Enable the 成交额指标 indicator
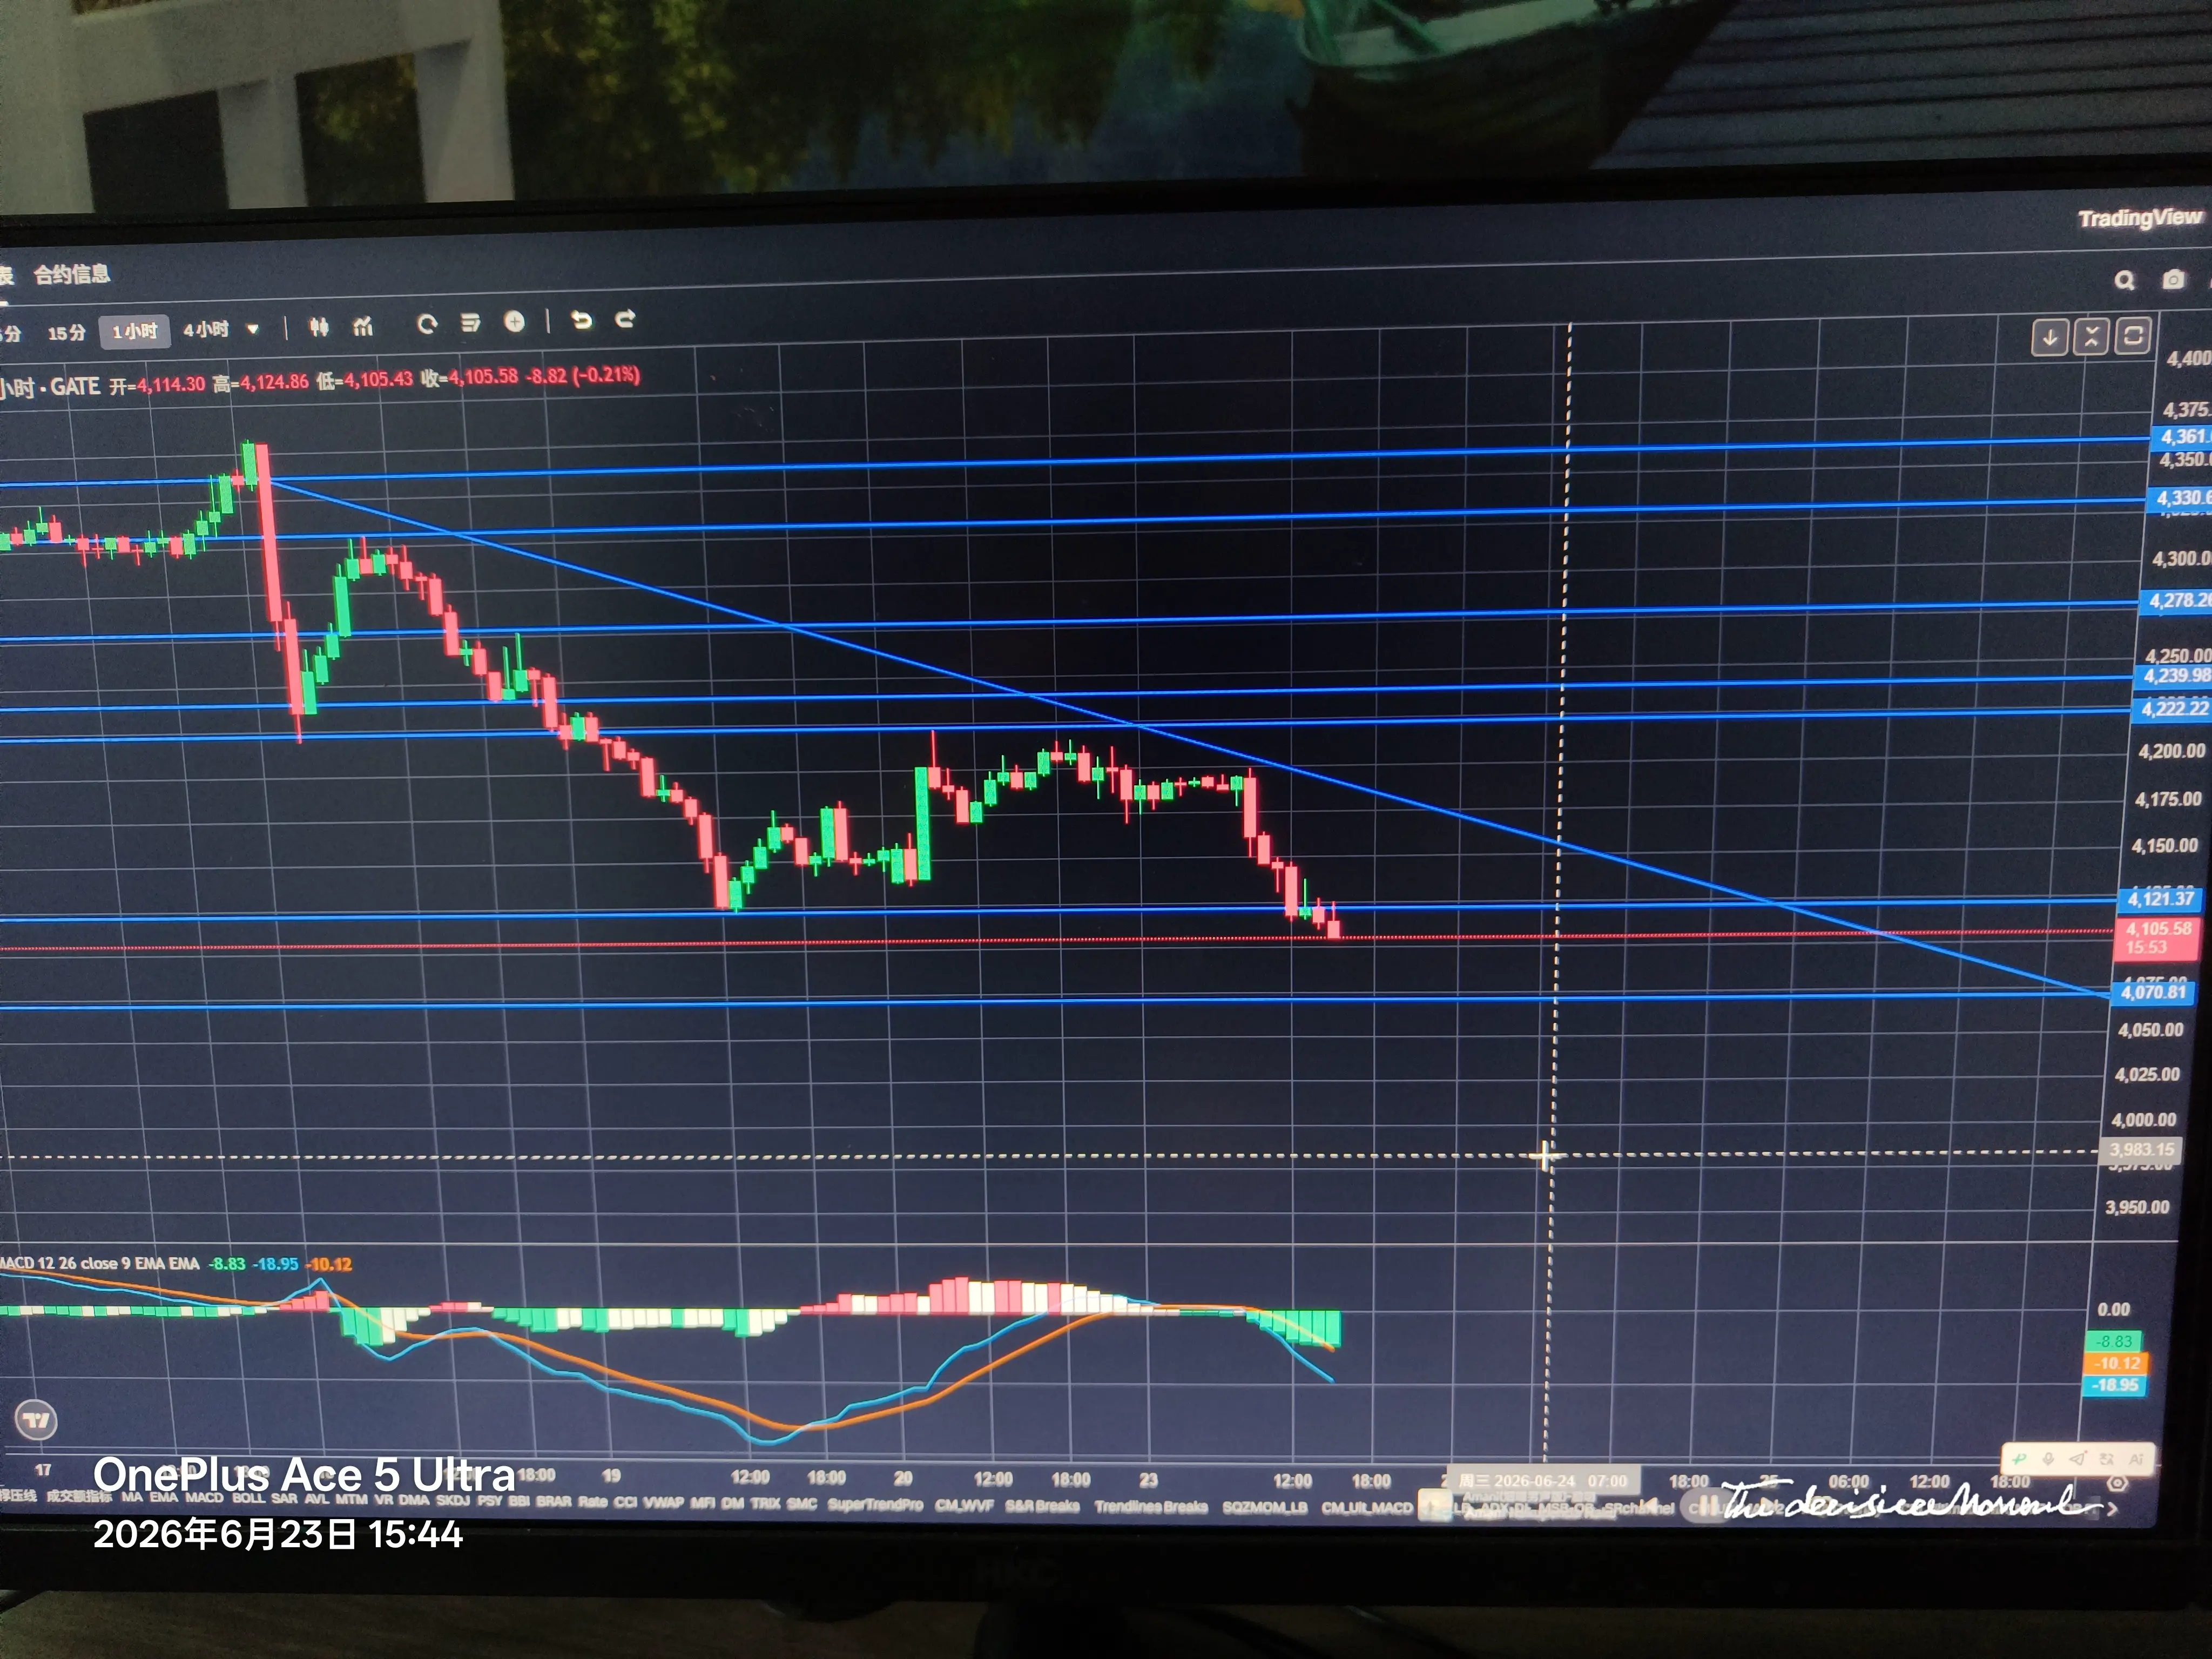Screen dimensions: 2212x1659 [79, 1496]
